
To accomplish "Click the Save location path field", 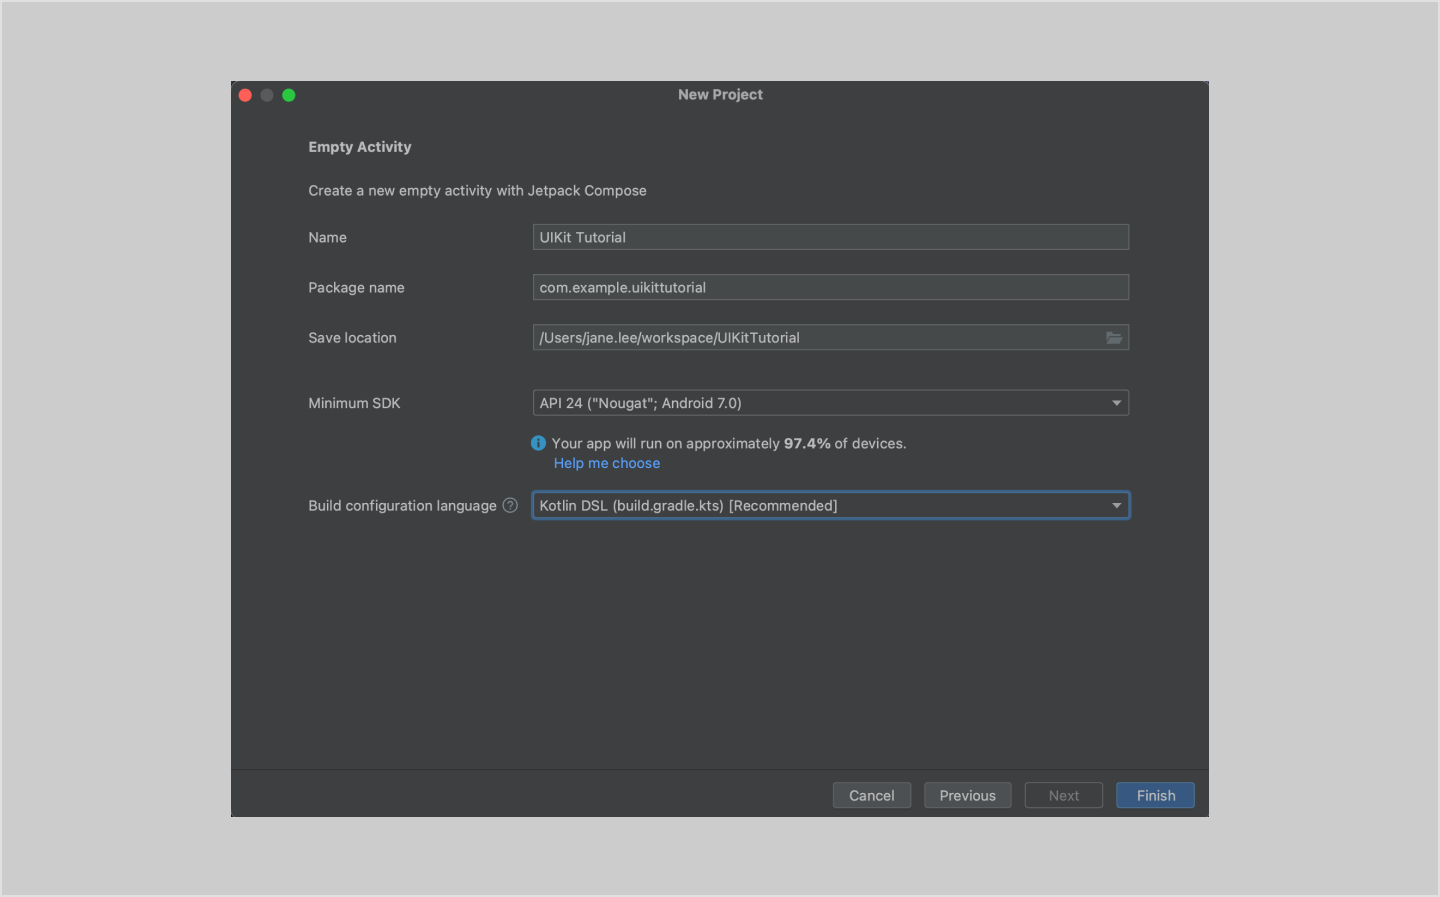I will [815, 338].
